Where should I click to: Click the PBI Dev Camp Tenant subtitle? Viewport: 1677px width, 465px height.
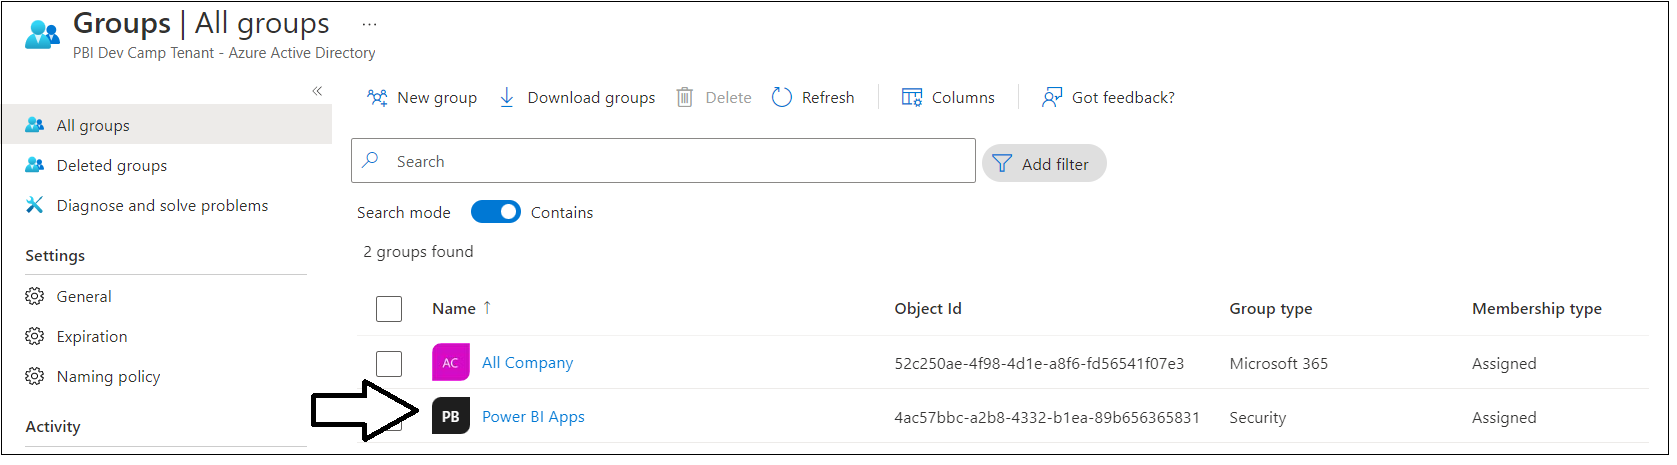(224, 53)
